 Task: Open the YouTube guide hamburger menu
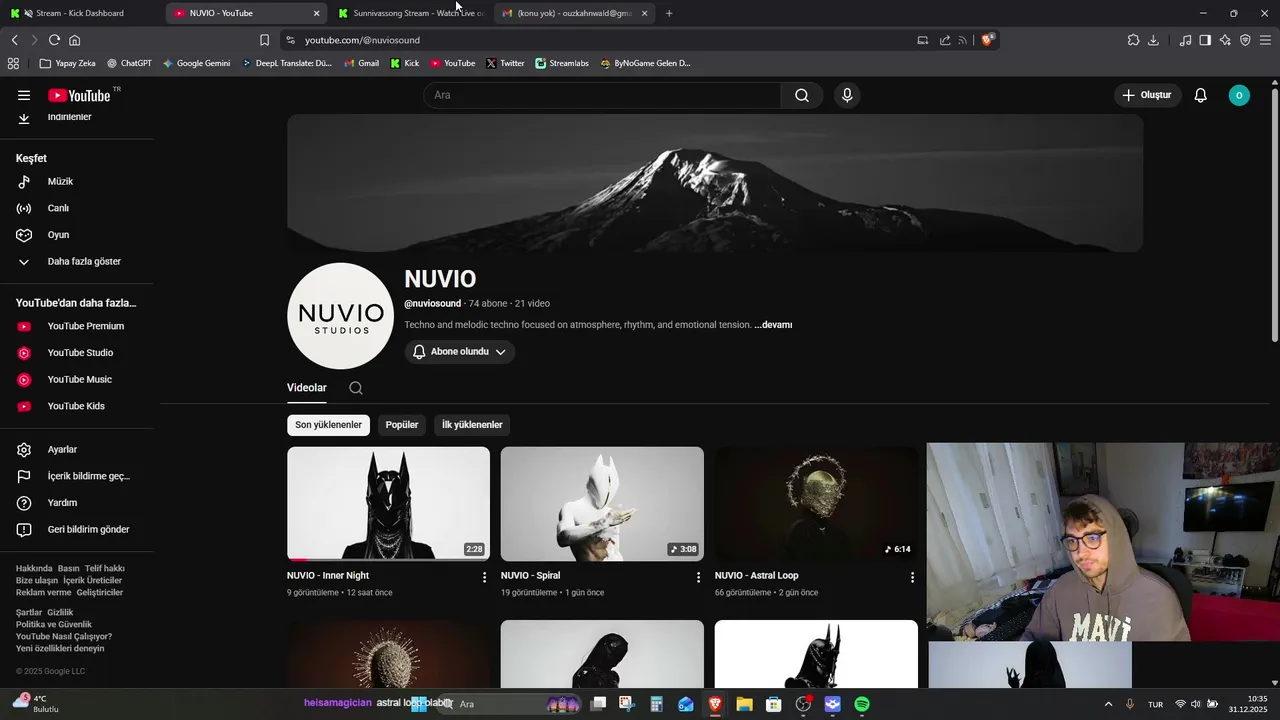click(24, 95)
